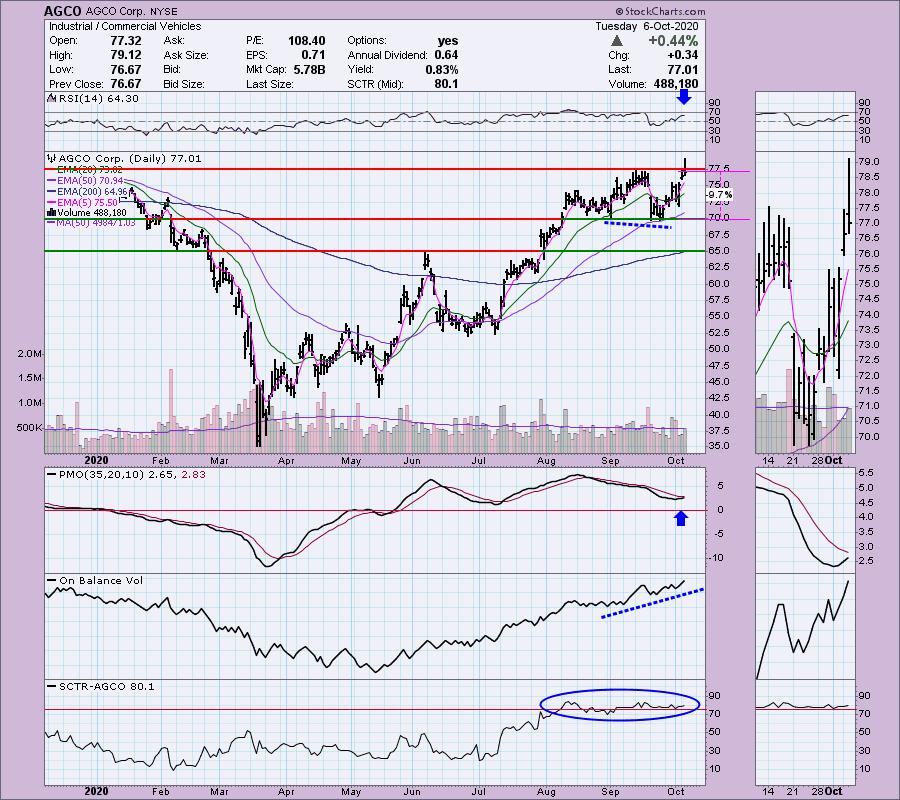The height and width of the screenshot is (800, 900).
Task: Click the 'Prev Close:' label
Action: pyautogui.click(x=76, y=84)
